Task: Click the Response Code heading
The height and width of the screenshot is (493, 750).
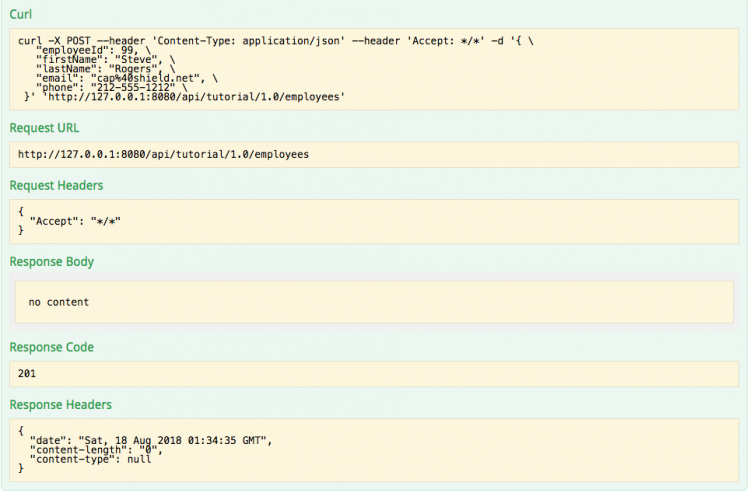Action: click(x=52, y=347)
